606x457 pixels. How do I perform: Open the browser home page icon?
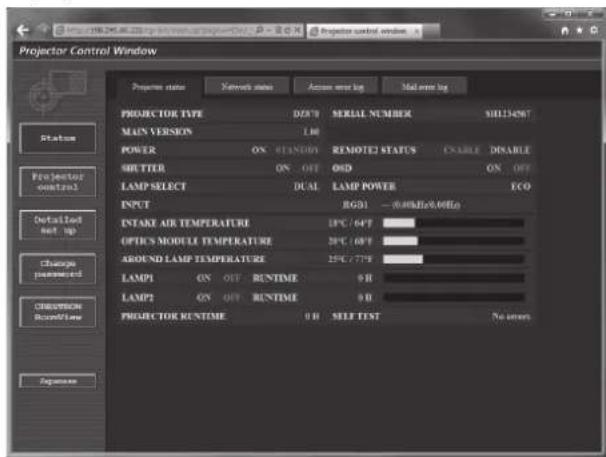565,31
